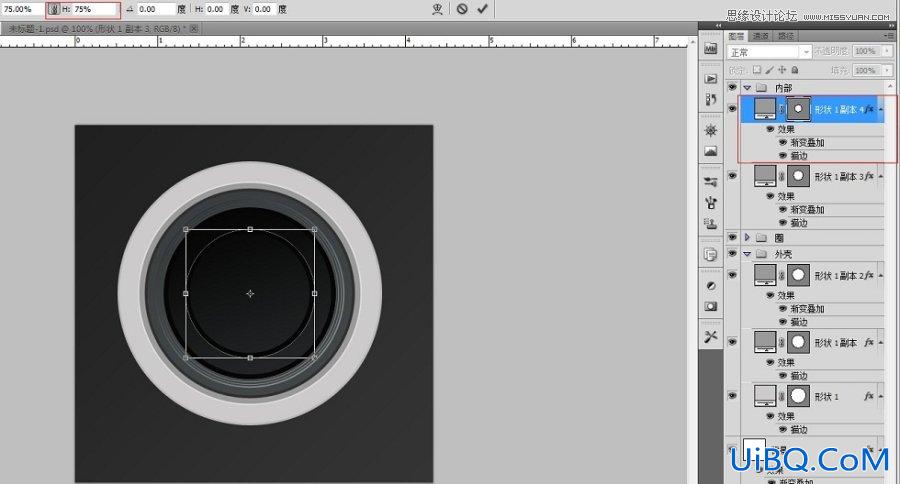The image size is (900, 484).
Task: Open the opacity 100% dropdown arrow
Action: coord(888,51)
